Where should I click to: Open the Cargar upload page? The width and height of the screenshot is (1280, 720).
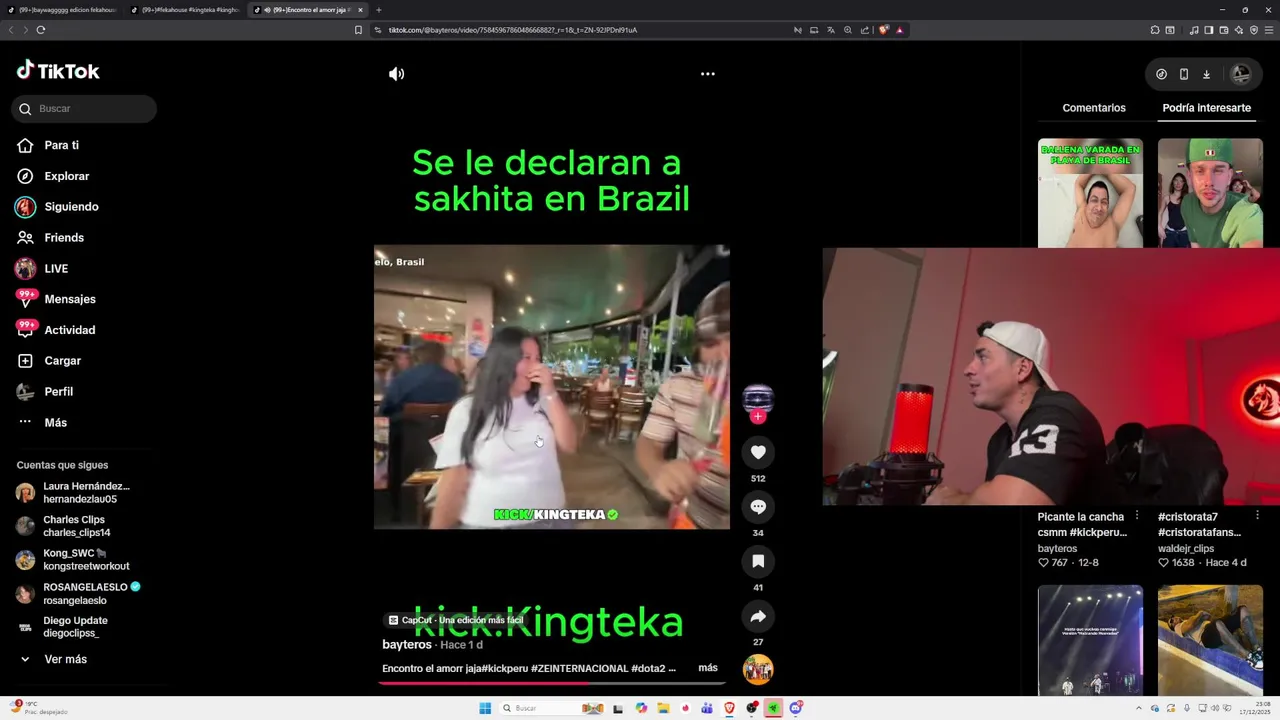[x=62, y=361]
